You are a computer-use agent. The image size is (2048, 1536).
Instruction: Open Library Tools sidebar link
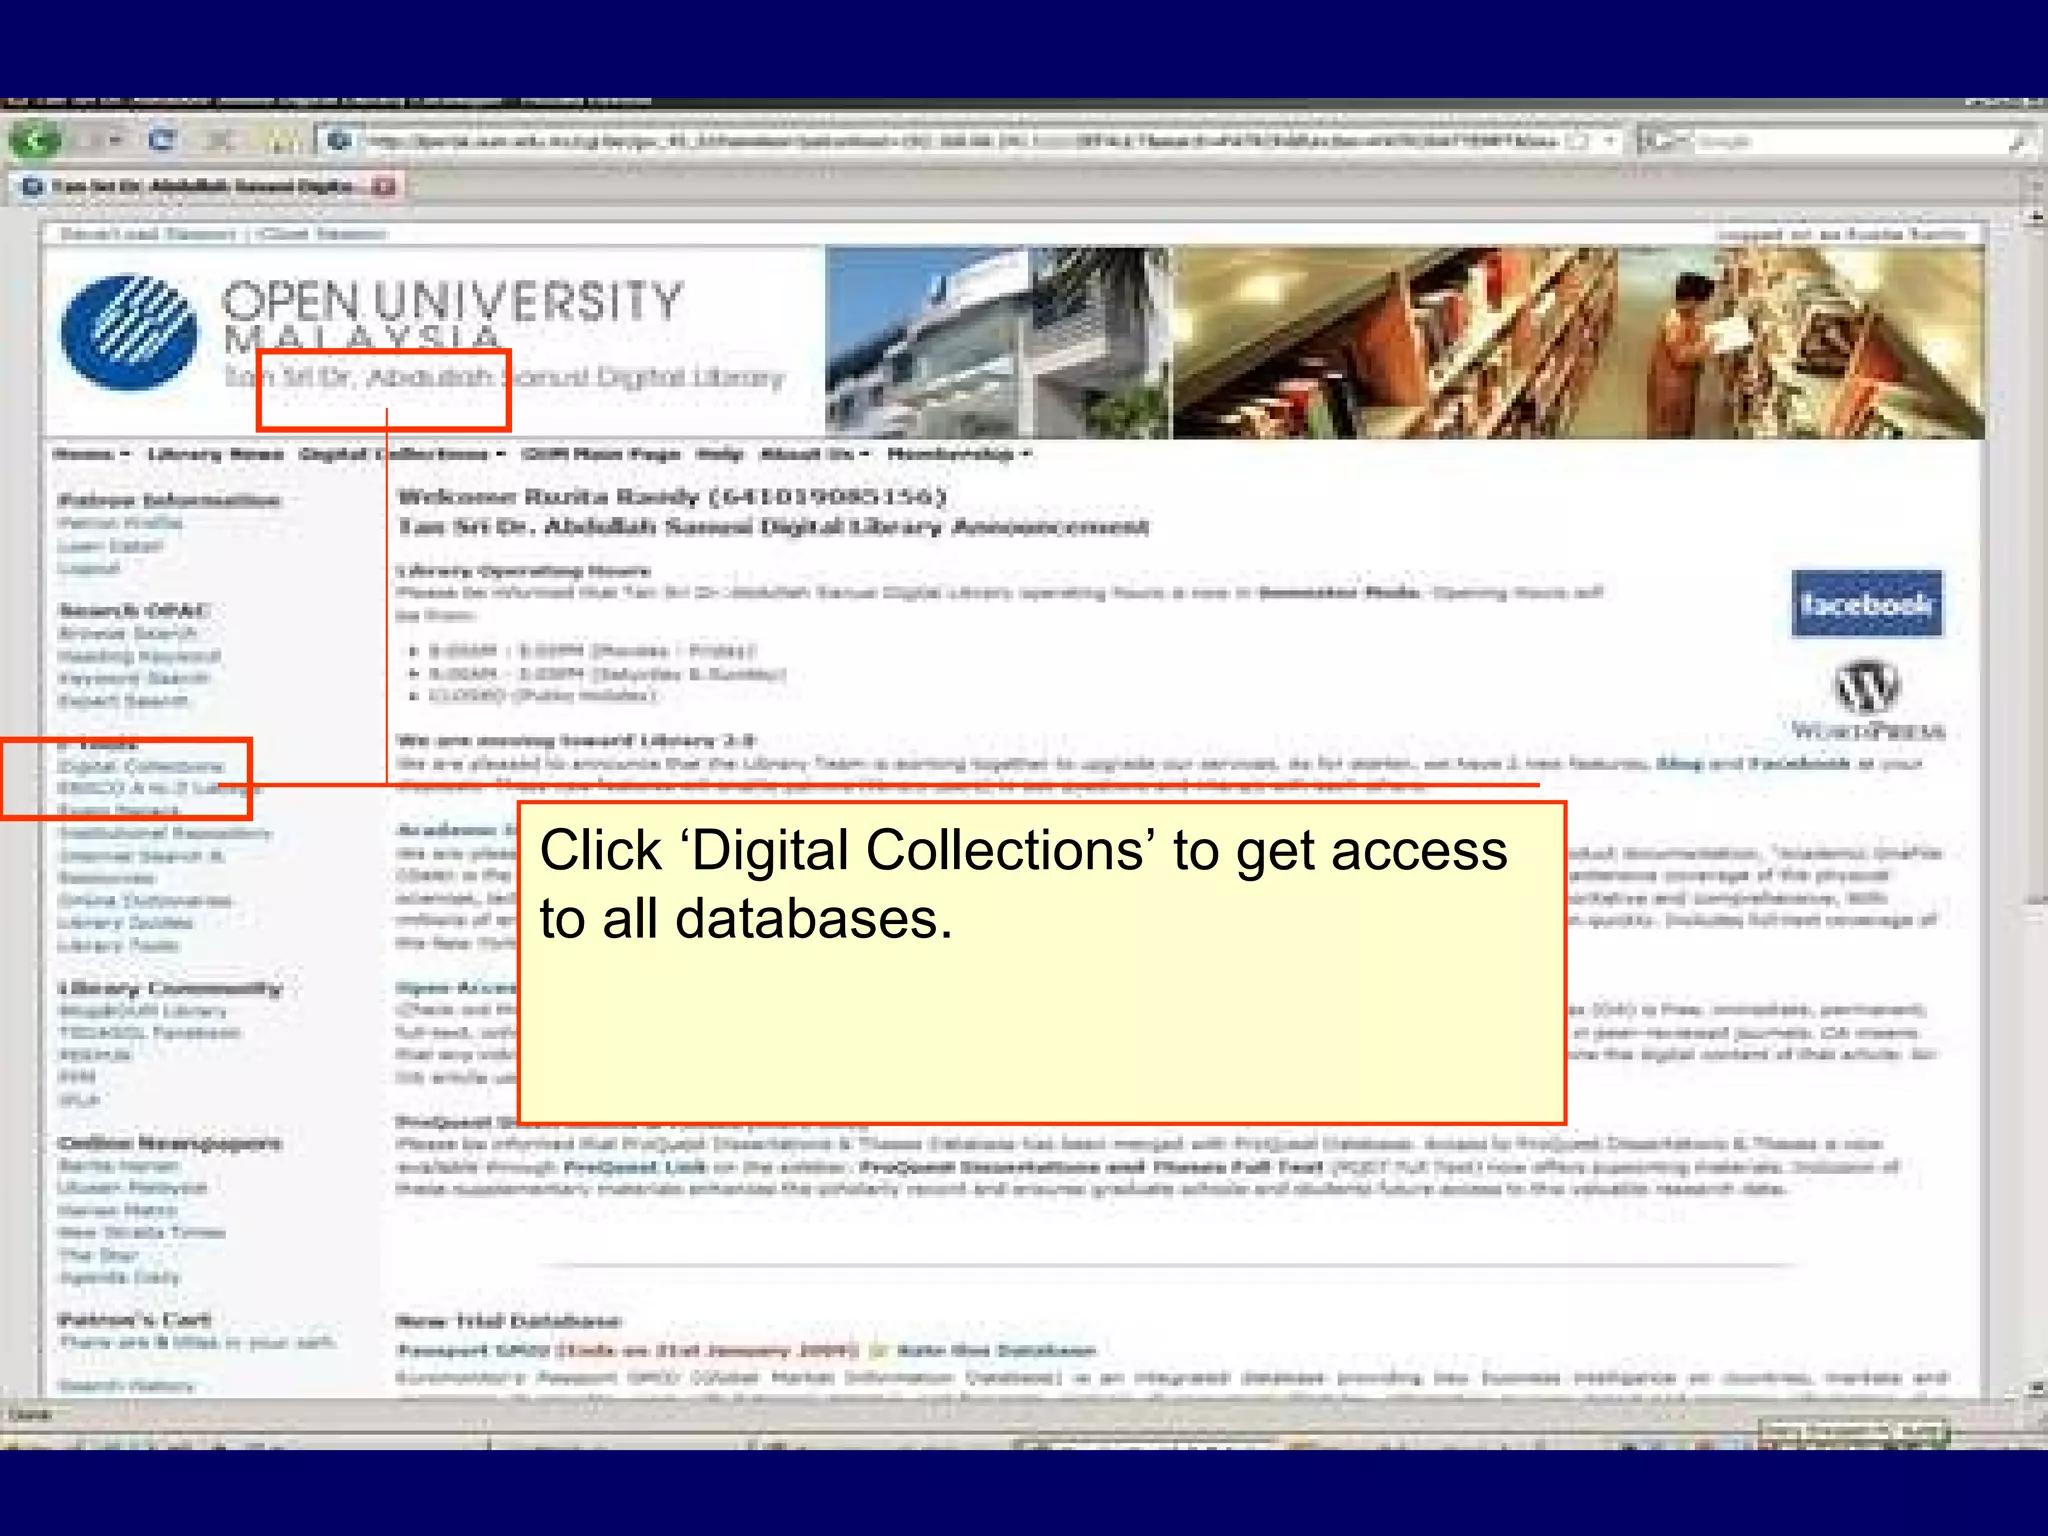click(118, 945)
